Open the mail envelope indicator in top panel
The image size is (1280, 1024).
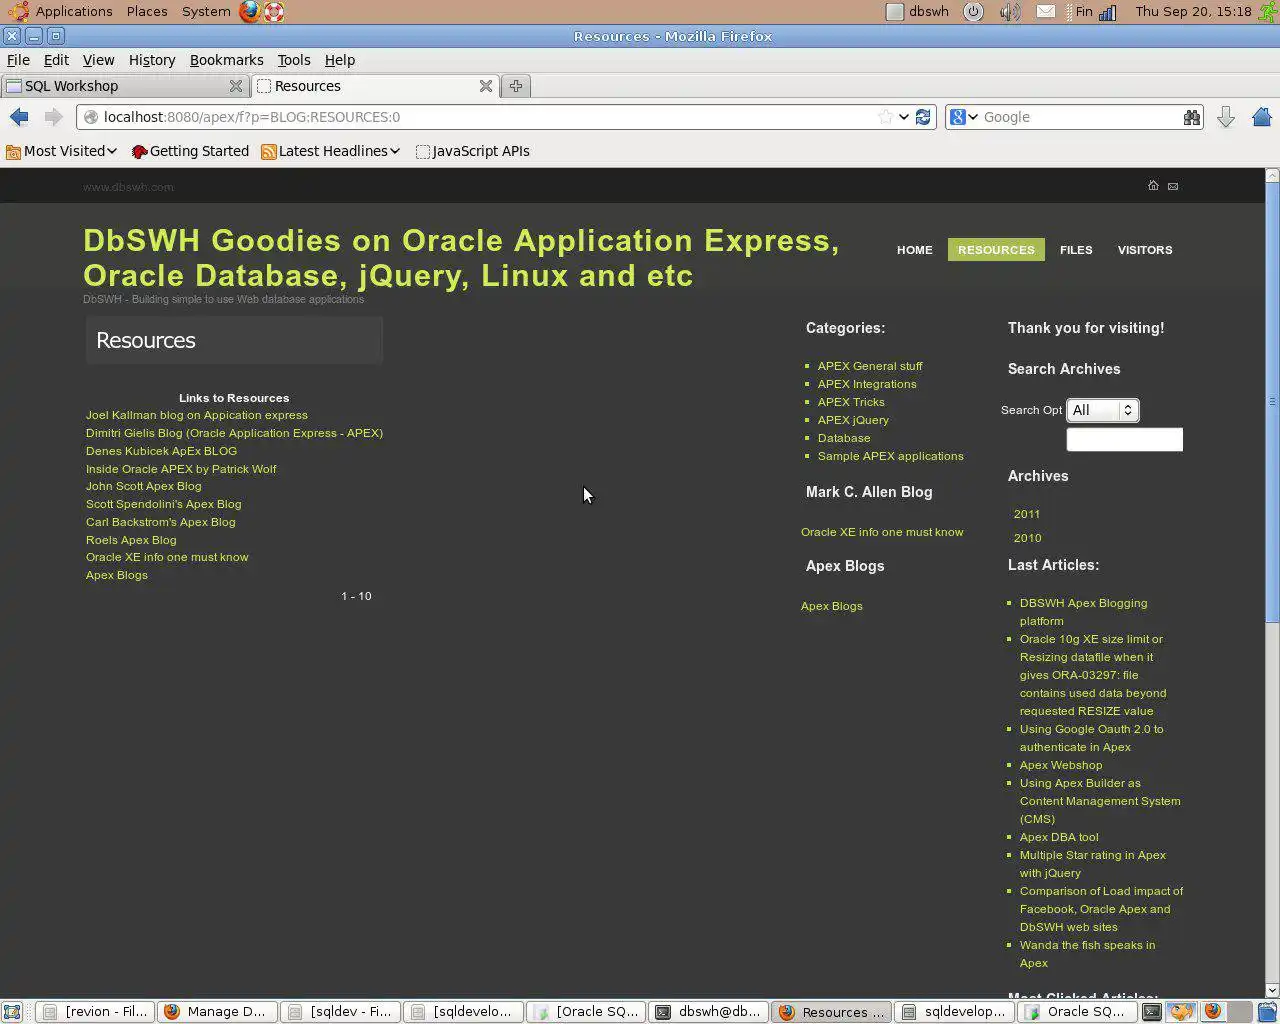(x=1045, y=12)
